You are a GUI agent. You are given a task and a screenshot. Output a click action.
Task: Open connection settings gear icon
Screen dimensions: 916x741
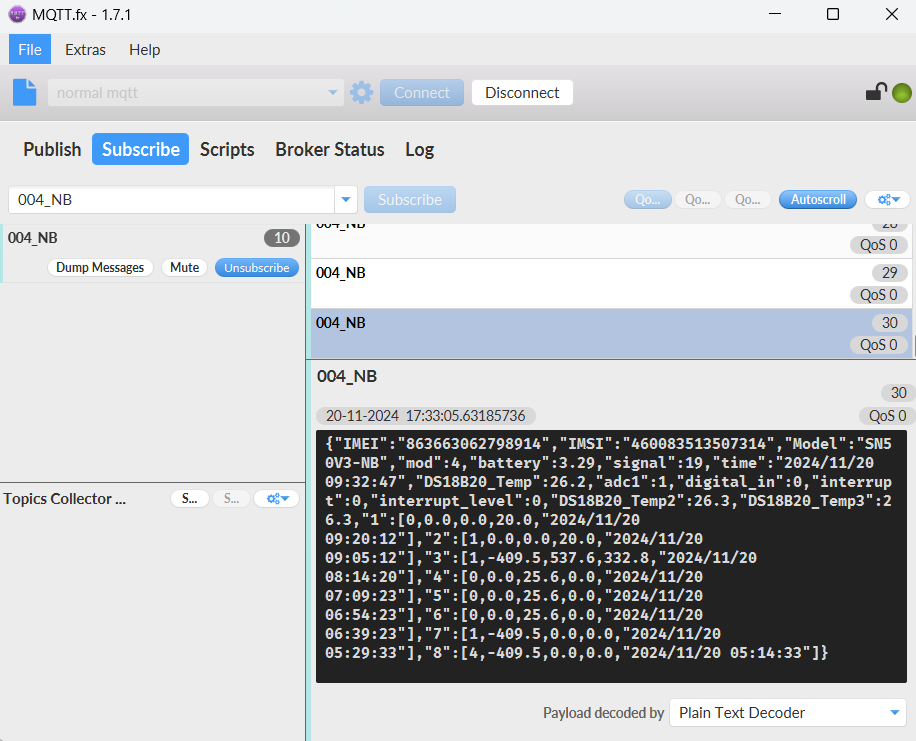point(362,92)
